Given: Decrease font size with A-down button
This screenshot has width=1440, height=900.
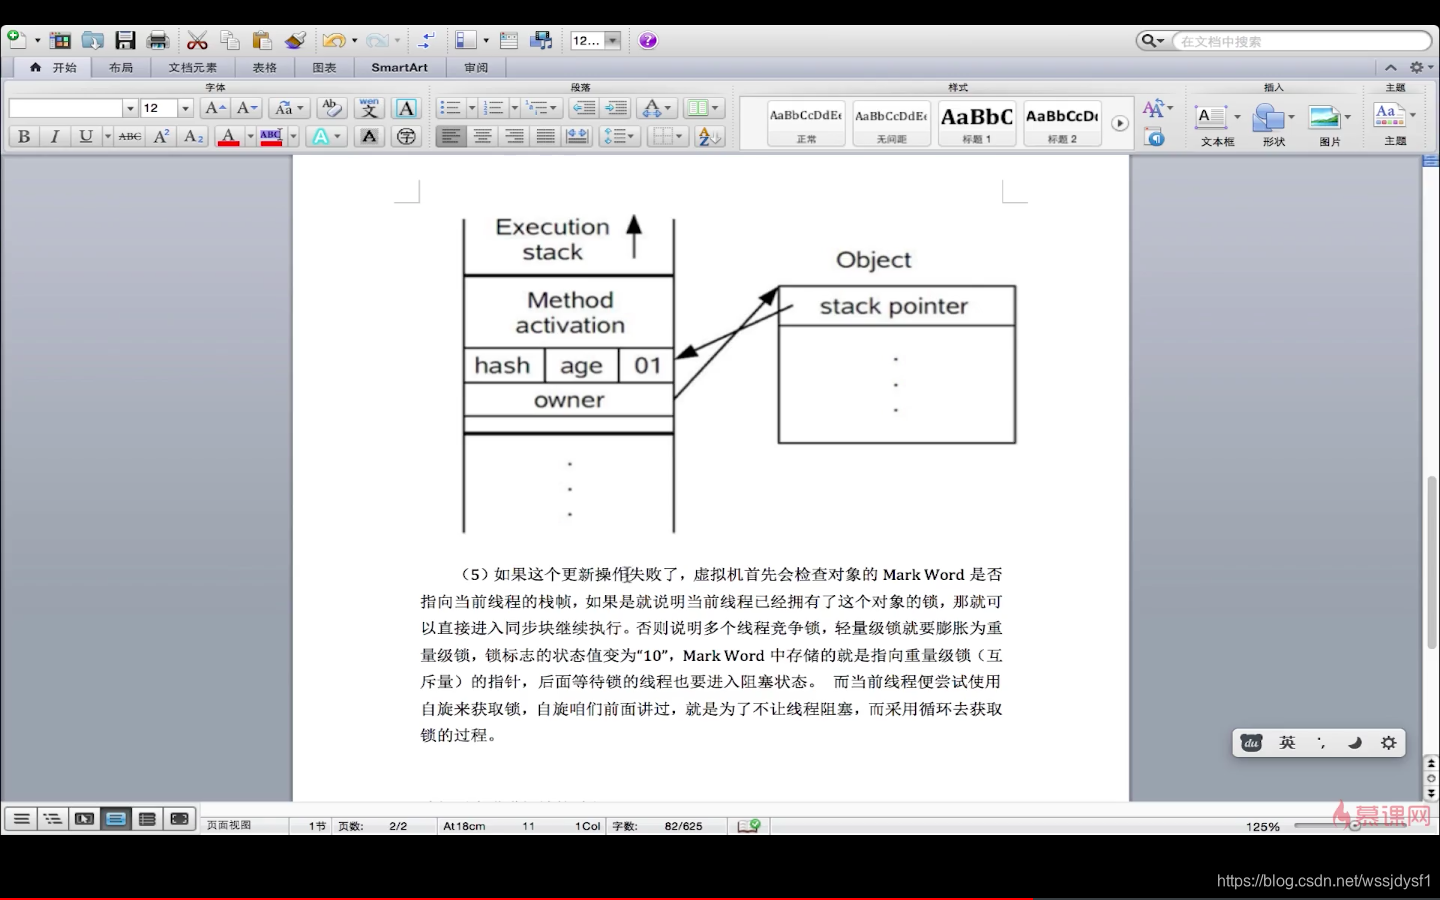Looking at the screenshot, I should (x=248, y=108).
